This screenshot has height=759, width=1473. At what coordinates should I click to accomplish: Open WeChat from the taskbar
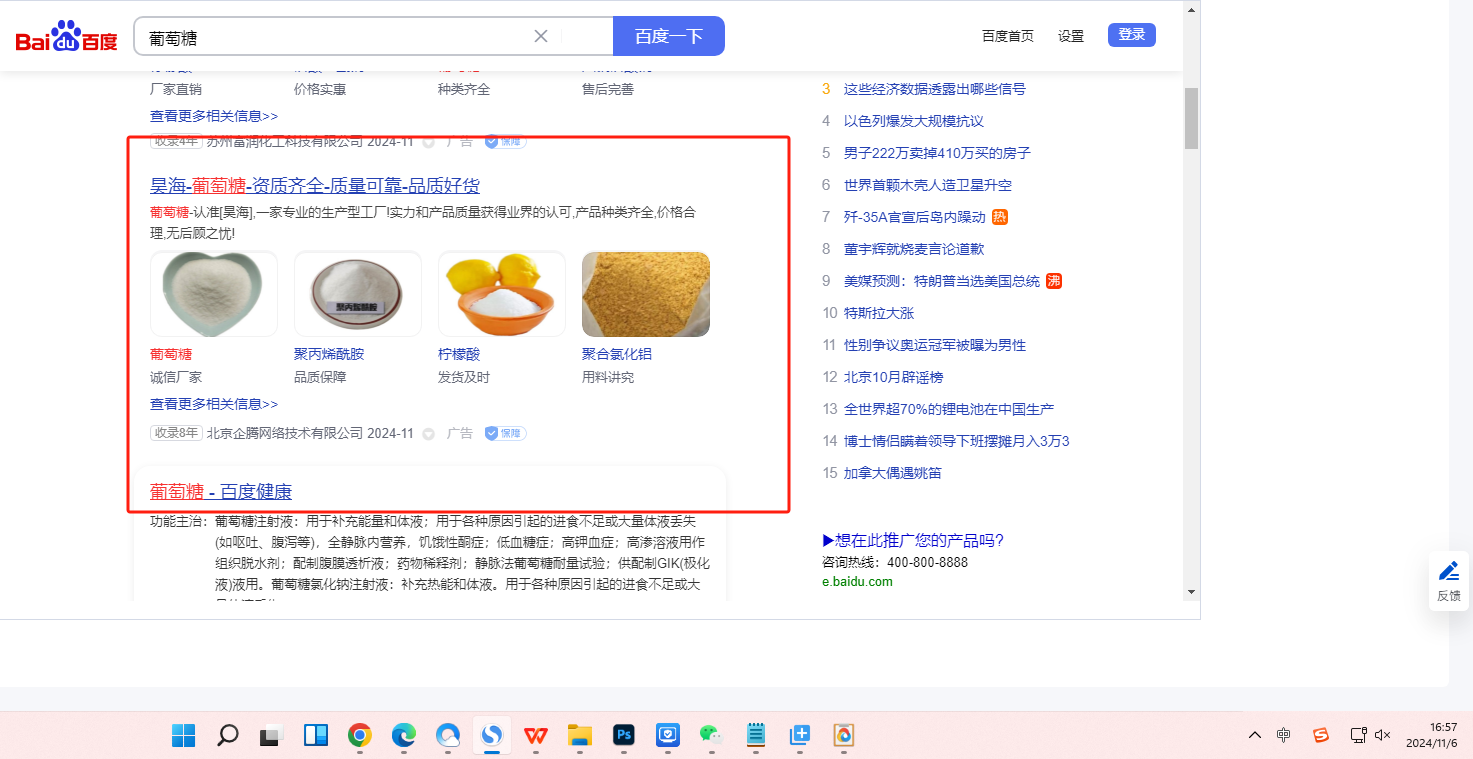click(x=712, y=736)
